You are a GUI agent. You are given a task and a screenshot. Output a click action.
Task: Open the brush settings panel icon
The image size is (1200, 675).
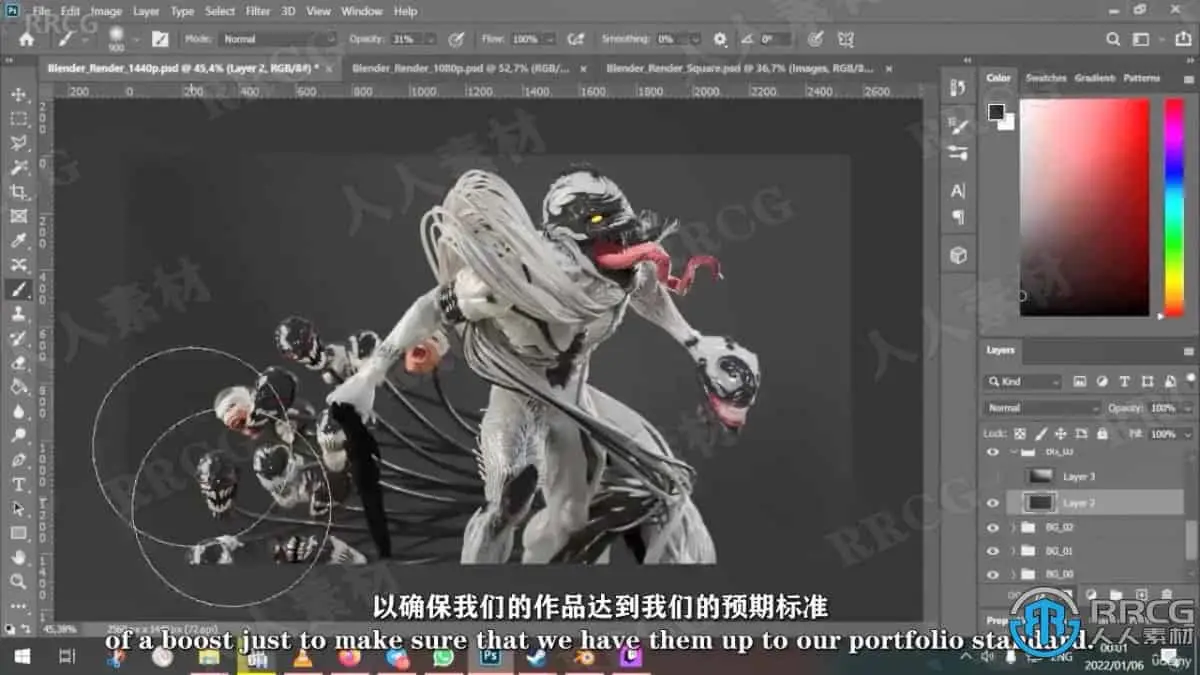pos(160,39)
